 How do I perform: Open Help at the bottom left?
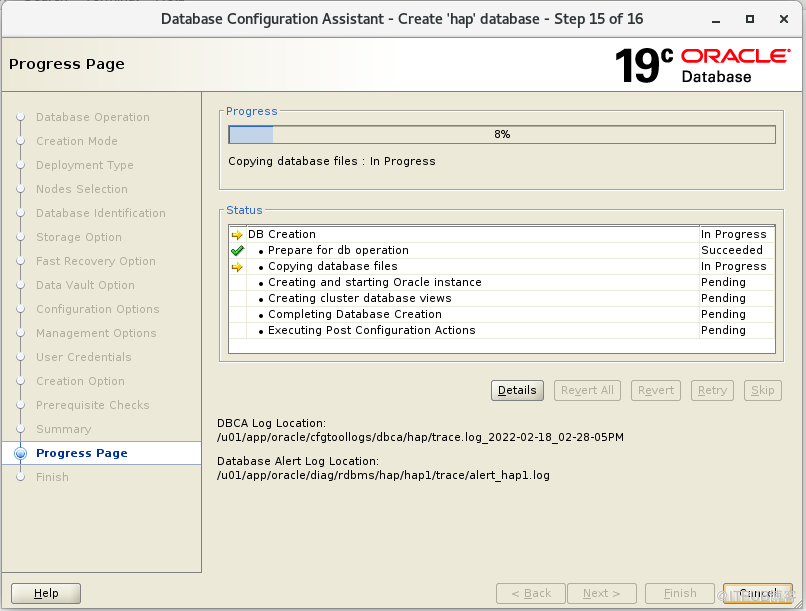[x=46, y=594]
